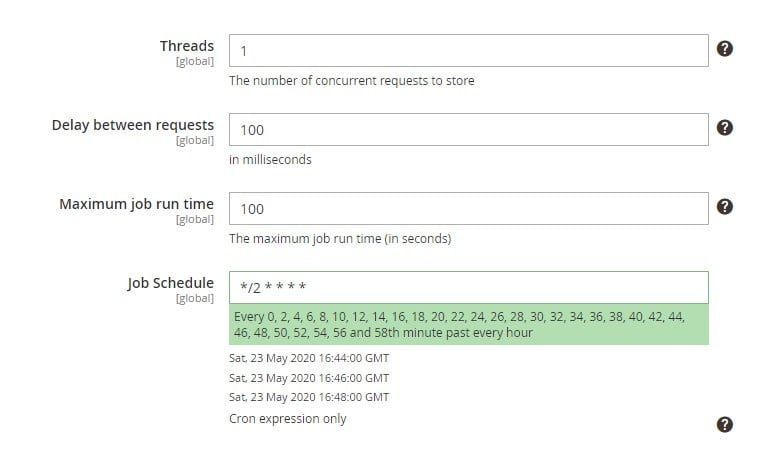The width and height of the screenshot is (766, 453).
Task: Click into Delay between requests input
Action: tap(468, 129)
